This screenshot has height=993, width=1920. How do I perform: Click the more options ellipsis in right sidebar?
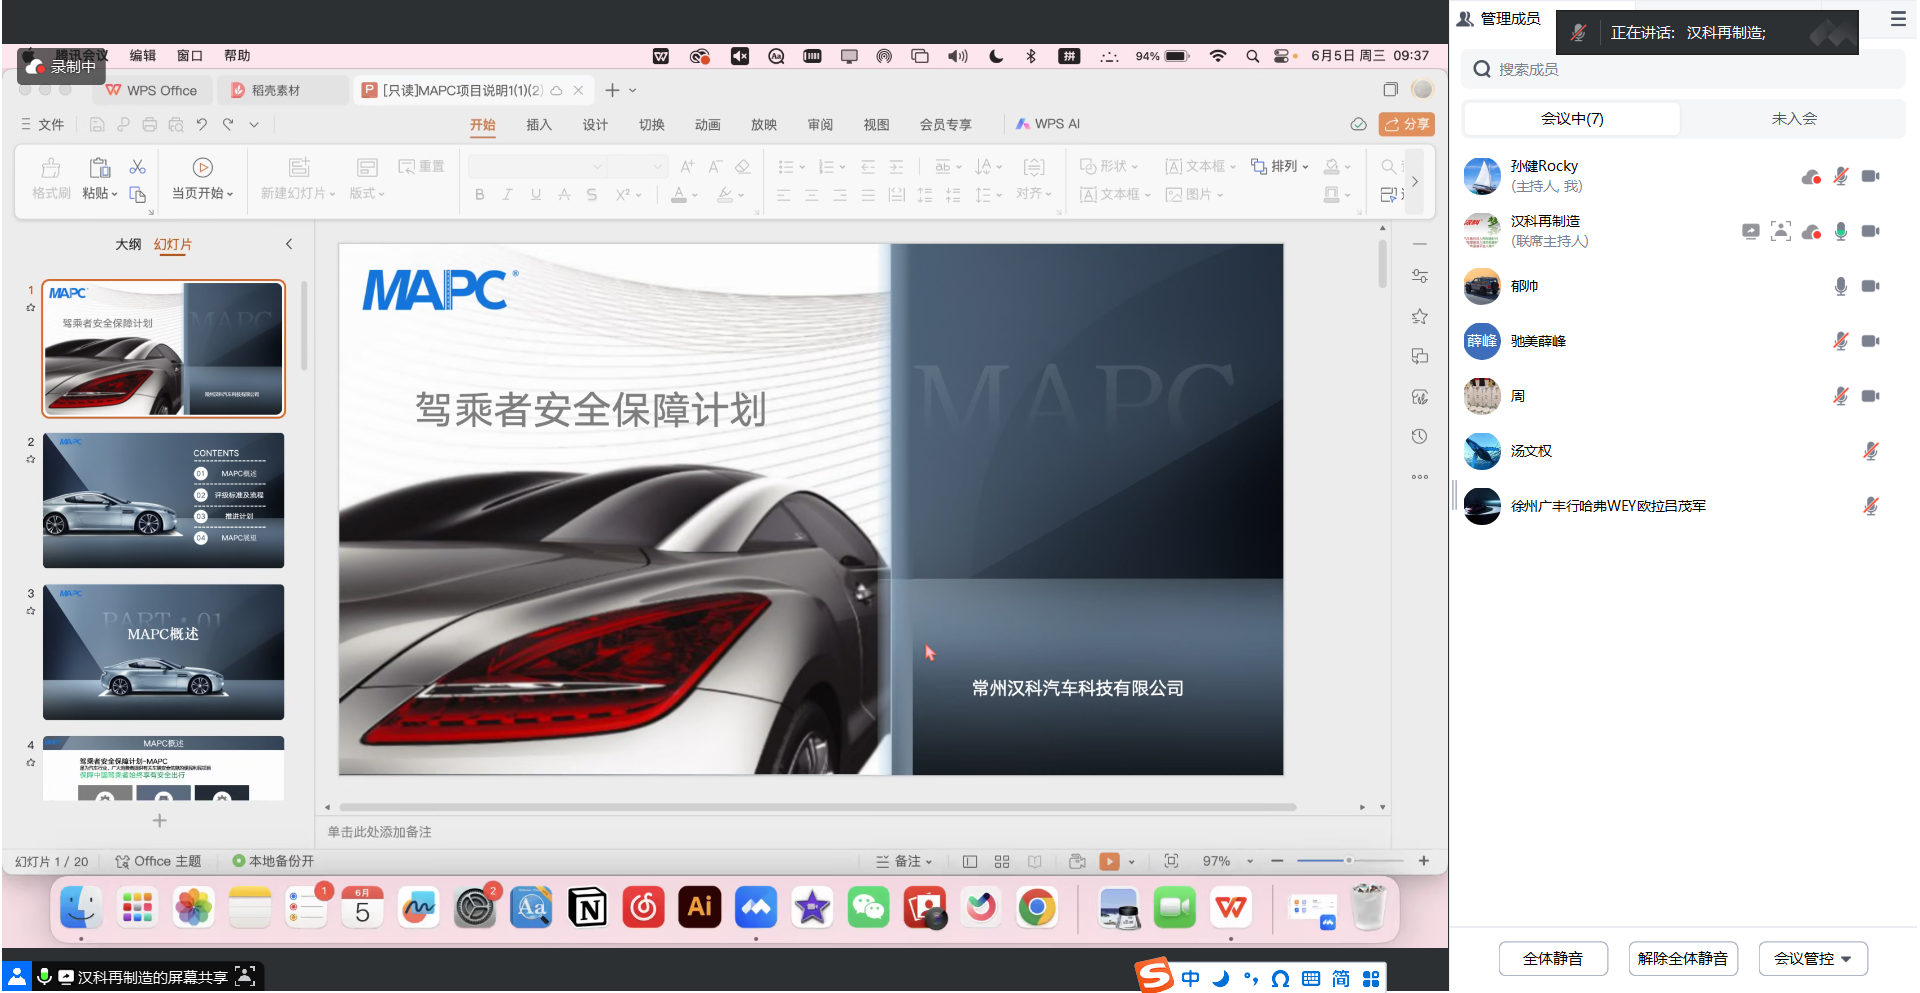click(x=1420, y=477)
